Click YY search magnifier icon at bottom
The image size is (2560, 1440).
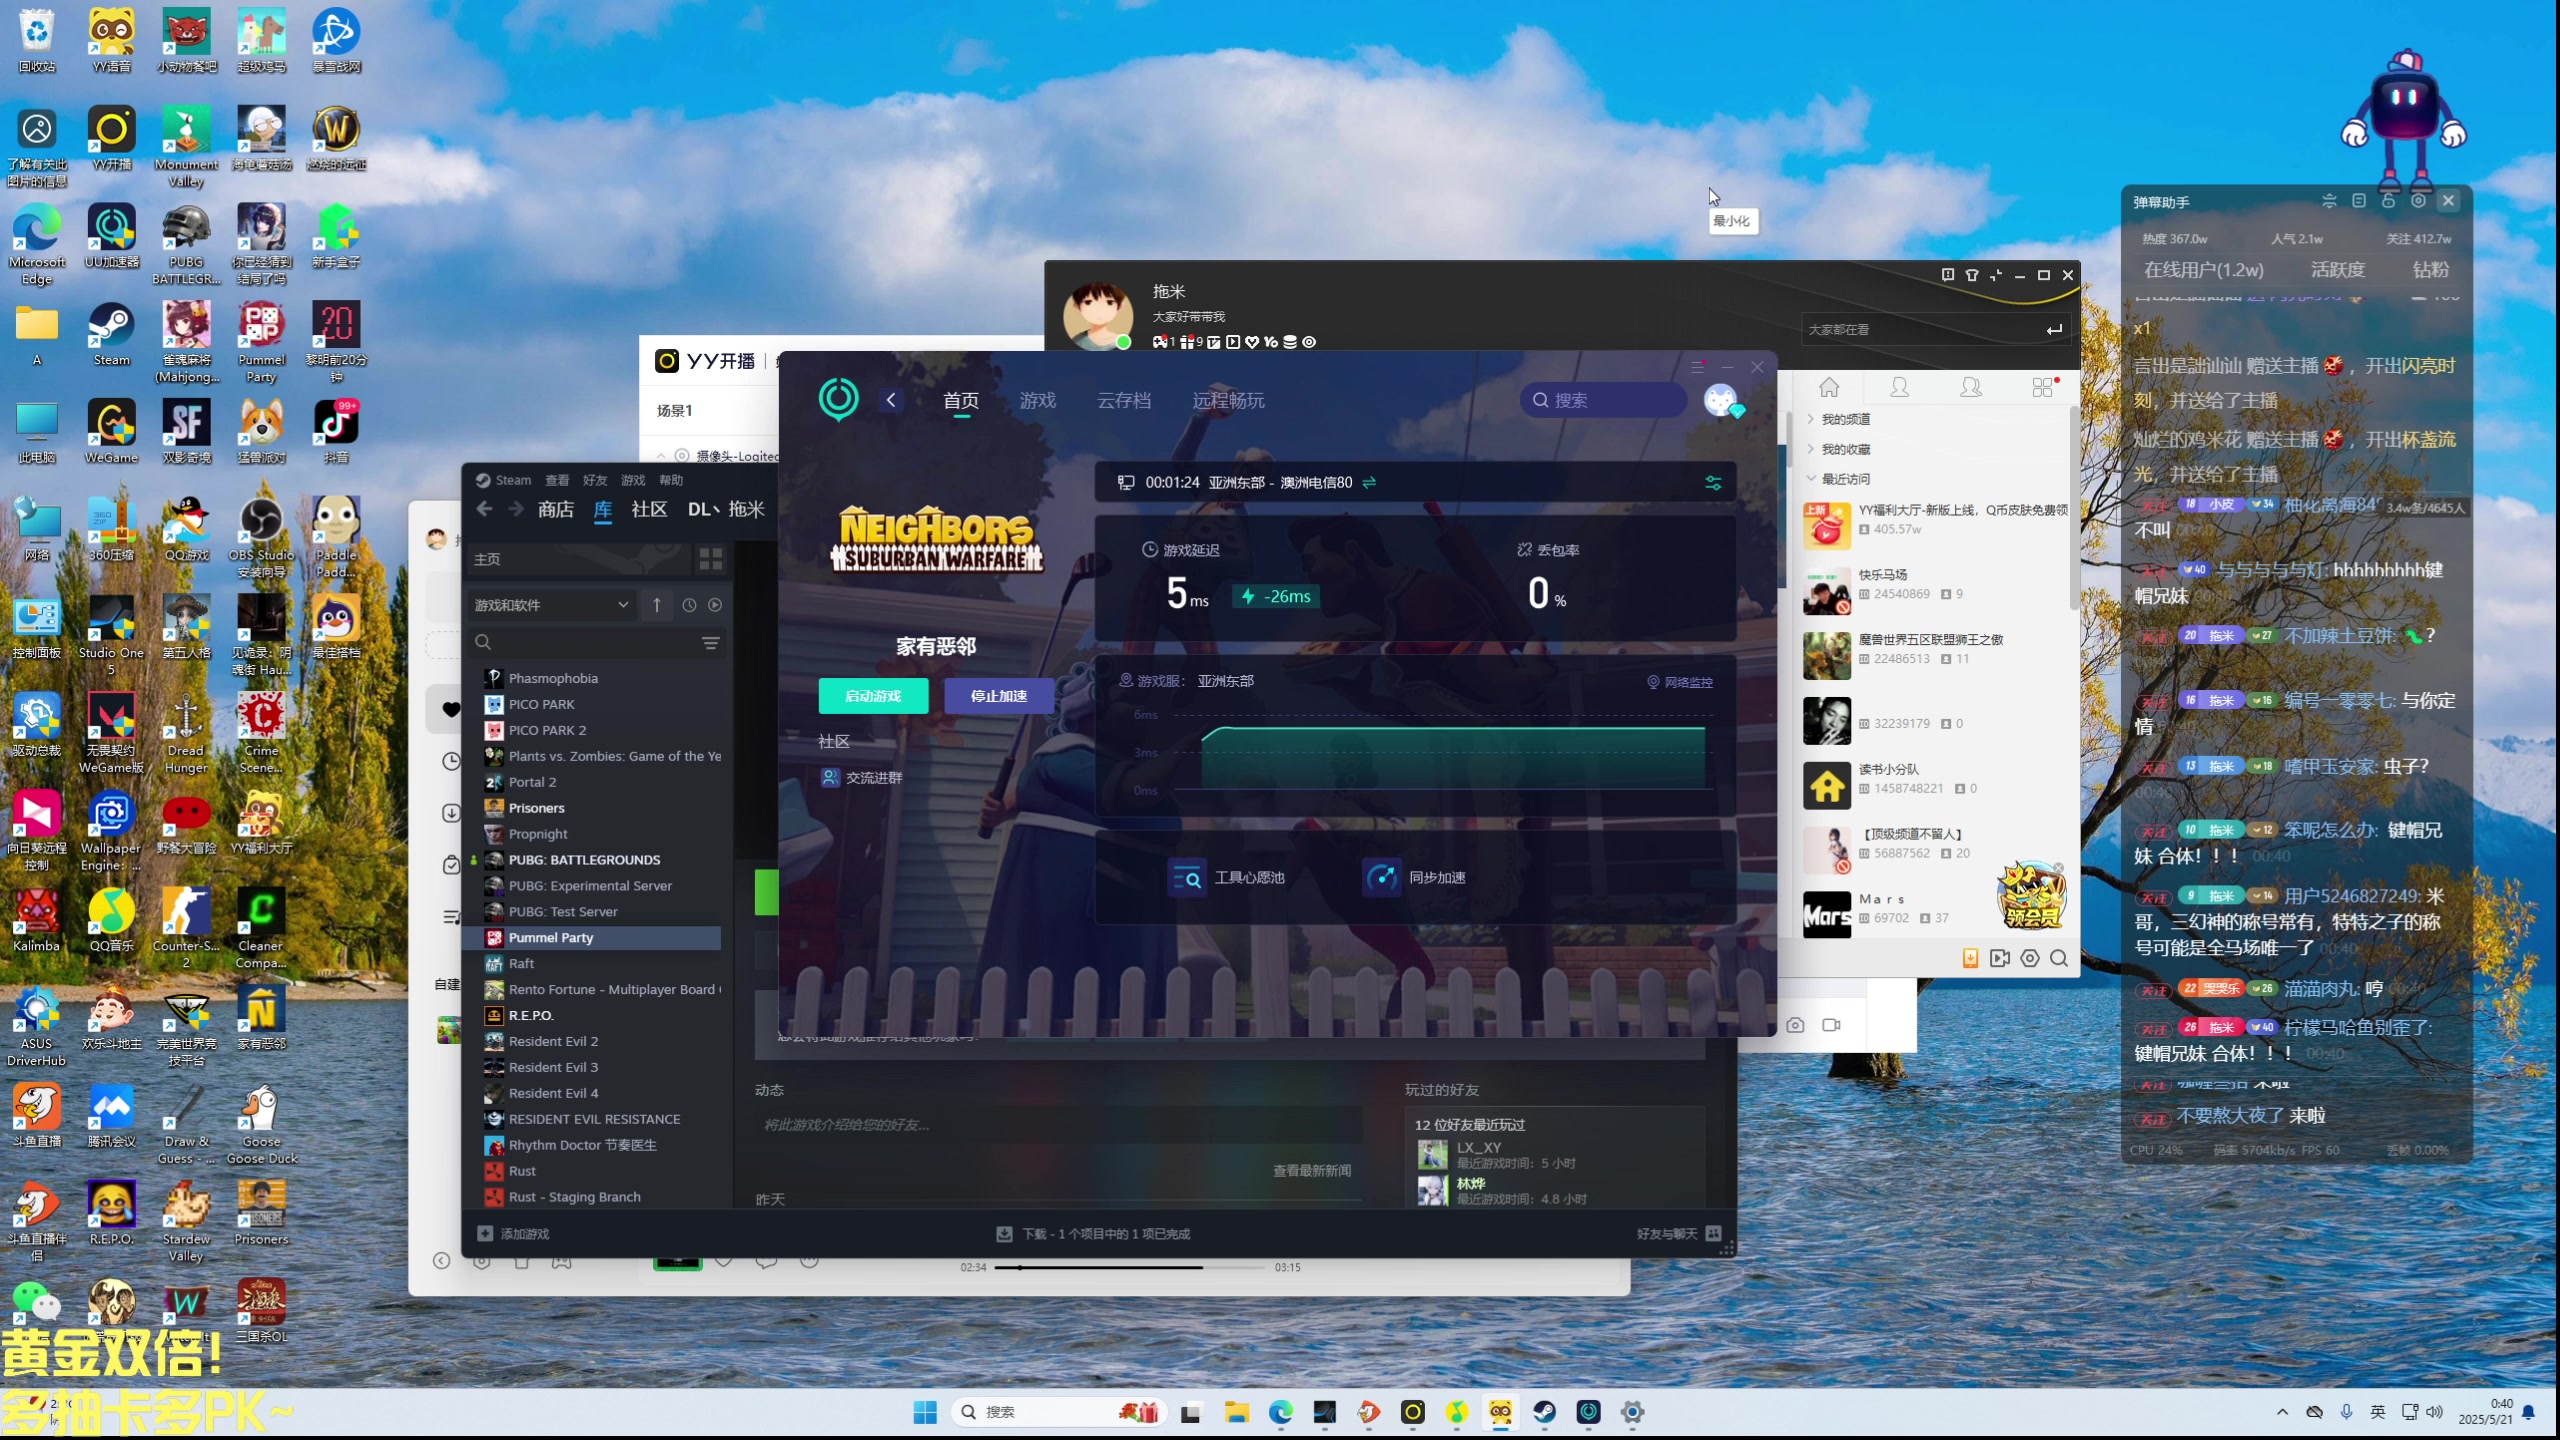pos(2059,958)
